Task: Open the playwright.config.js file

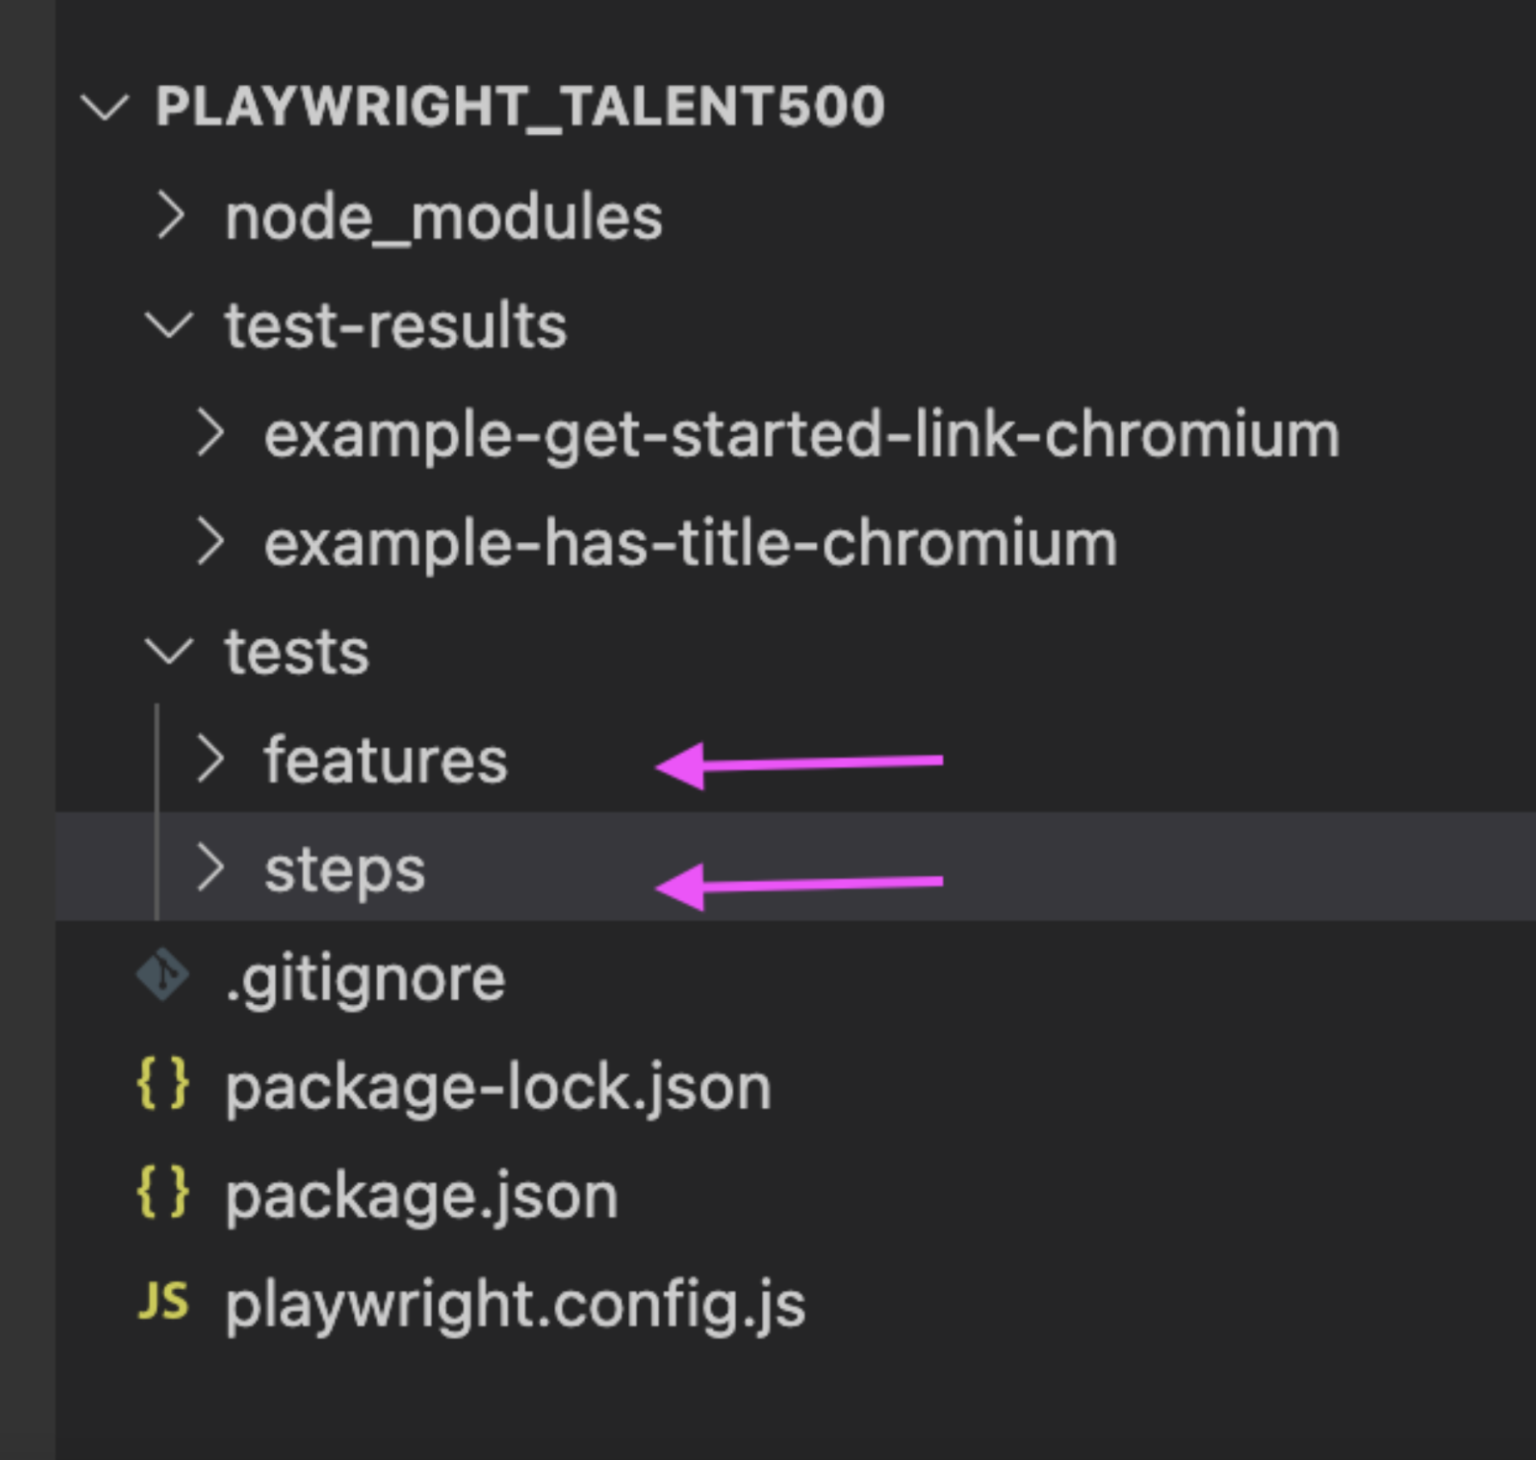Action: (513, 1302)
